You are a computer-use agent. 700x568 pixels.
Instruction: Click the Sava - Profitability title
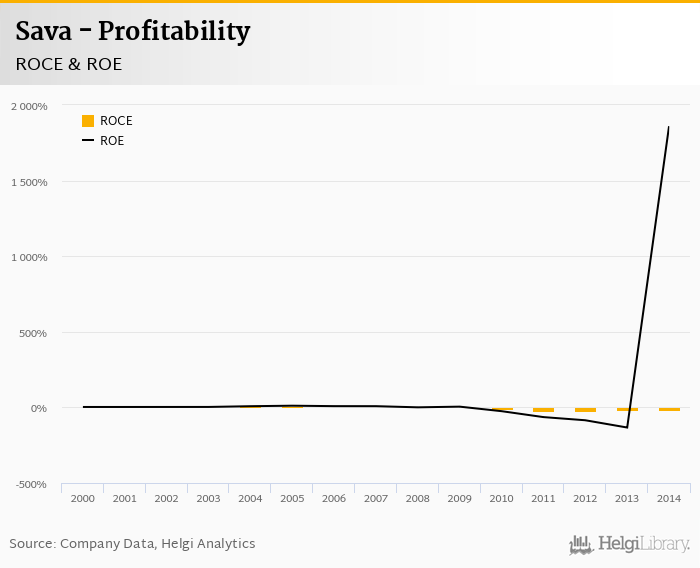pyautogui.click(x=132, y=32)
